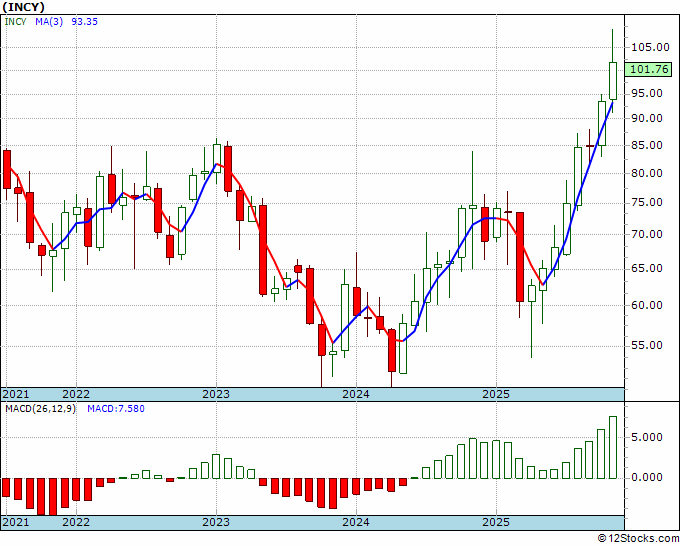Click the tallest rightmost MACD histogram bar
The image size is (680, 546).
click(613, 448)
